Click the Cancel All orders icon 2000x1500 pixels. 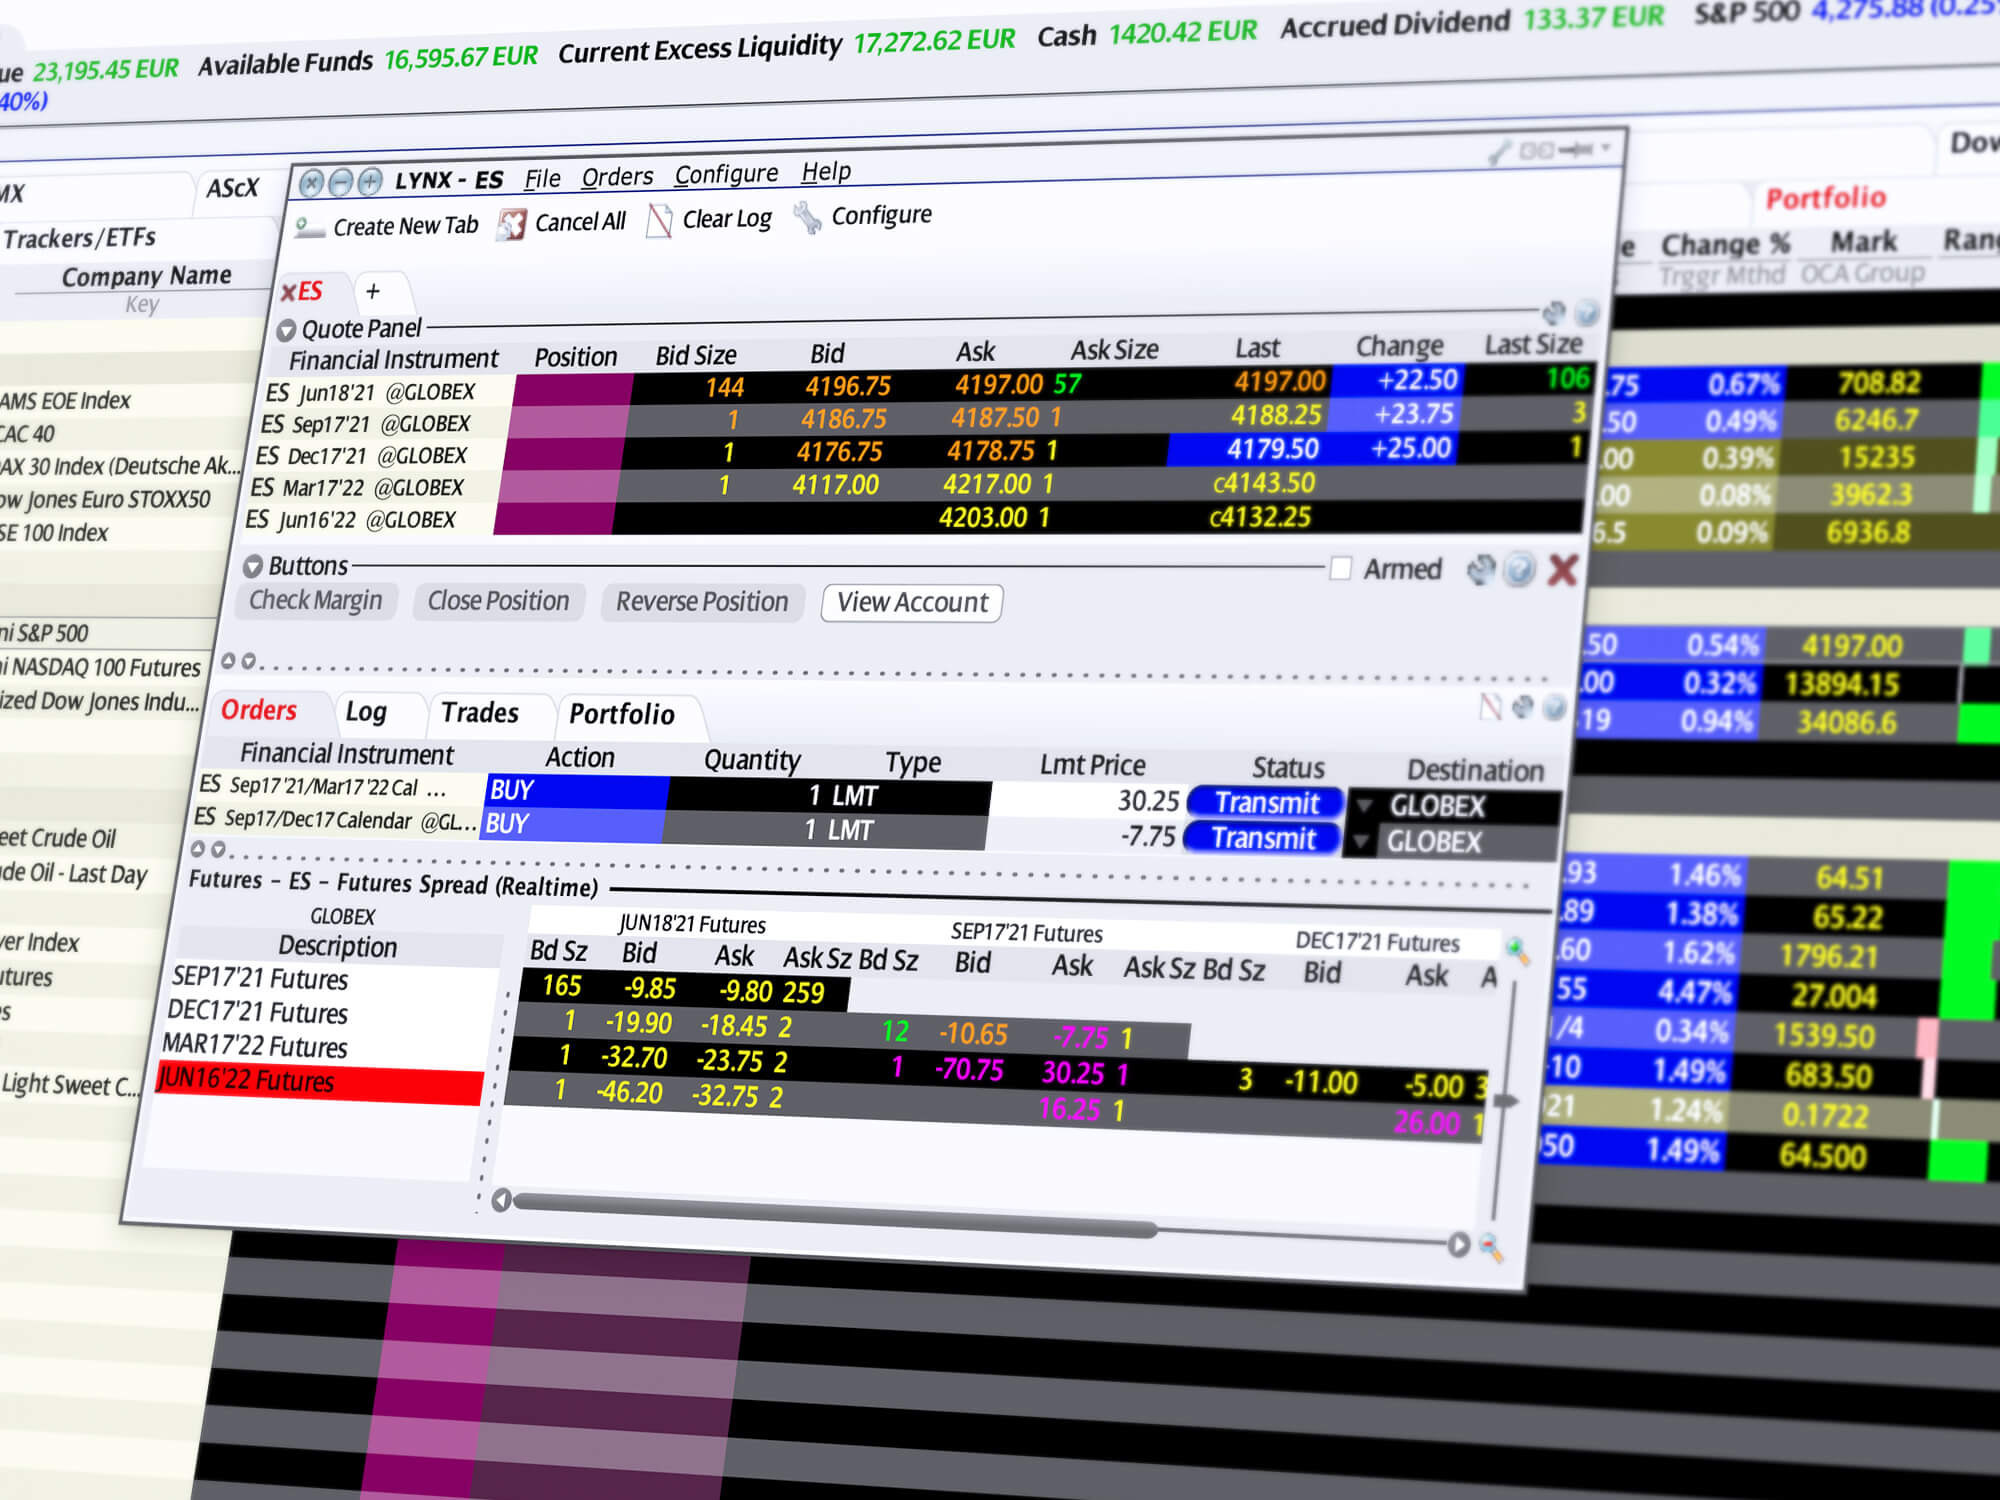(512, 224)
